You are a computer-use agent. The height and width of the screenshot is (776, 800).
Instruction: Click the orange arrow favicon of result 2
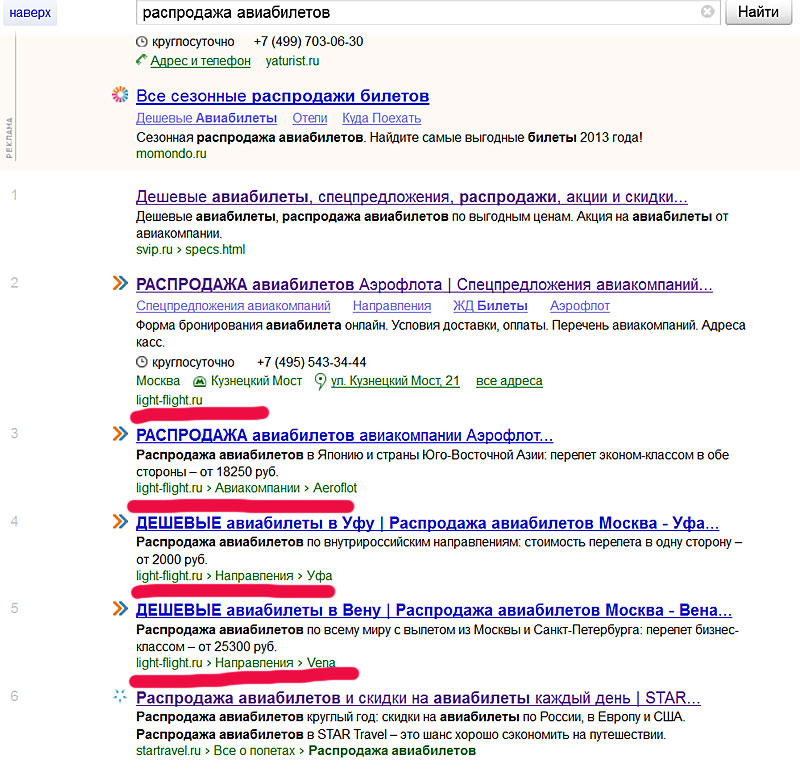tap(120, 284)
